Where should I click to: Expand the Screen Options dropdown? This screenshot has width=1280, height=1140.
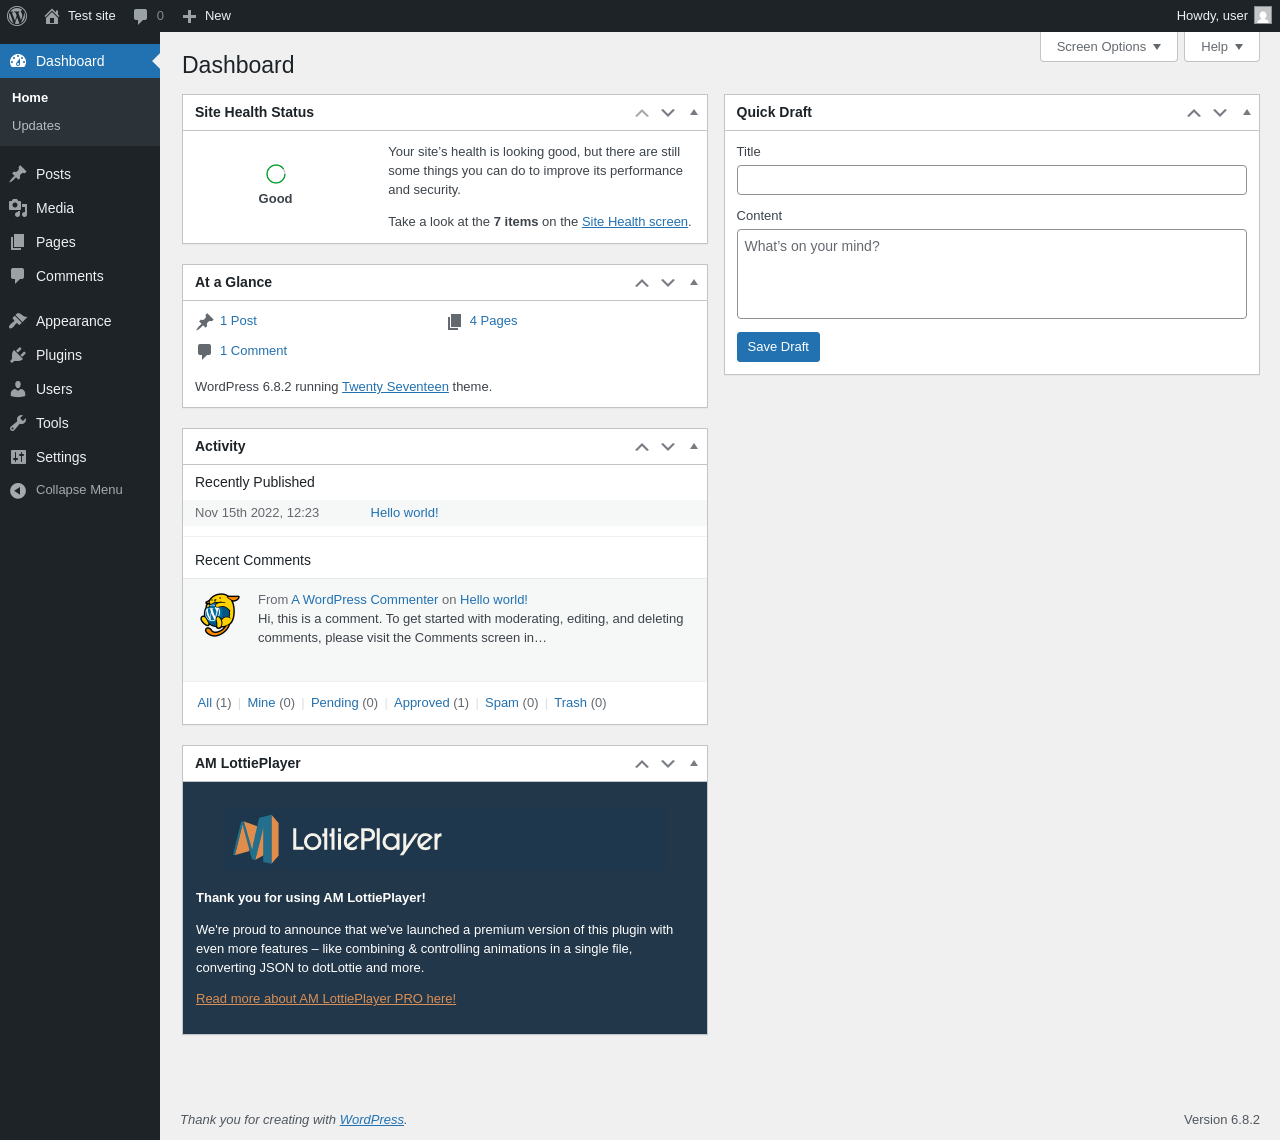(x=1109, y=46)
